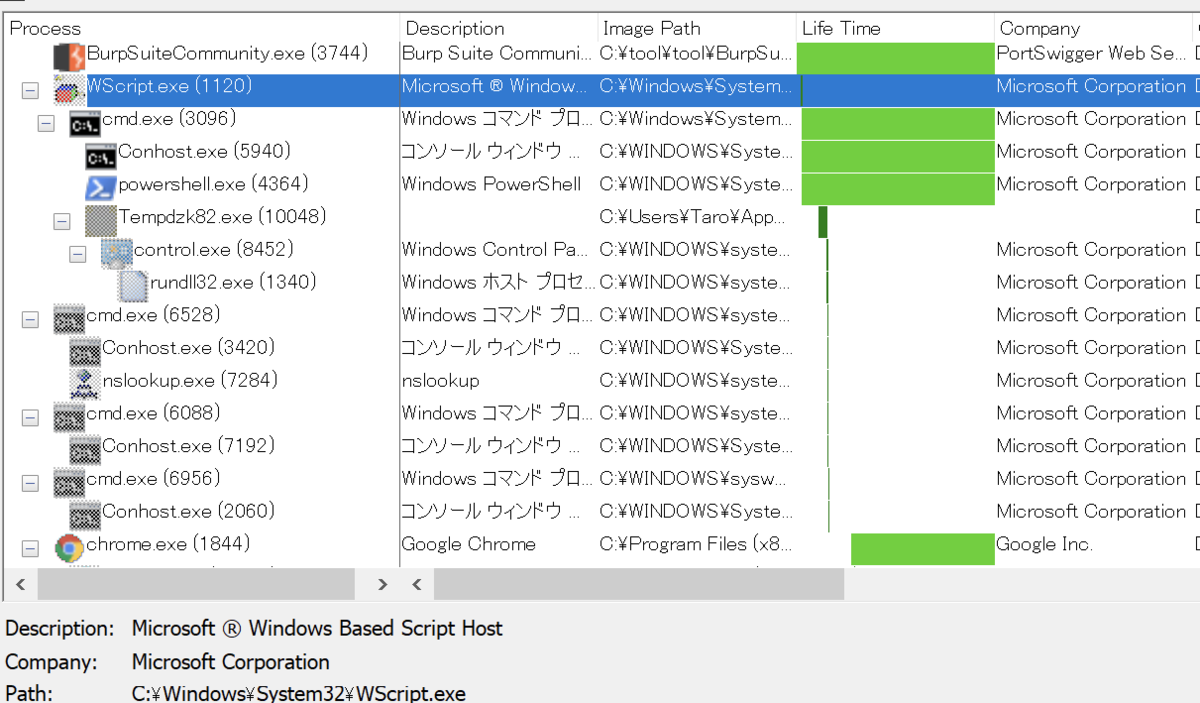Click the cmd.exe (6088) icon
The image size is (1200, 703).
click(68, 417)
